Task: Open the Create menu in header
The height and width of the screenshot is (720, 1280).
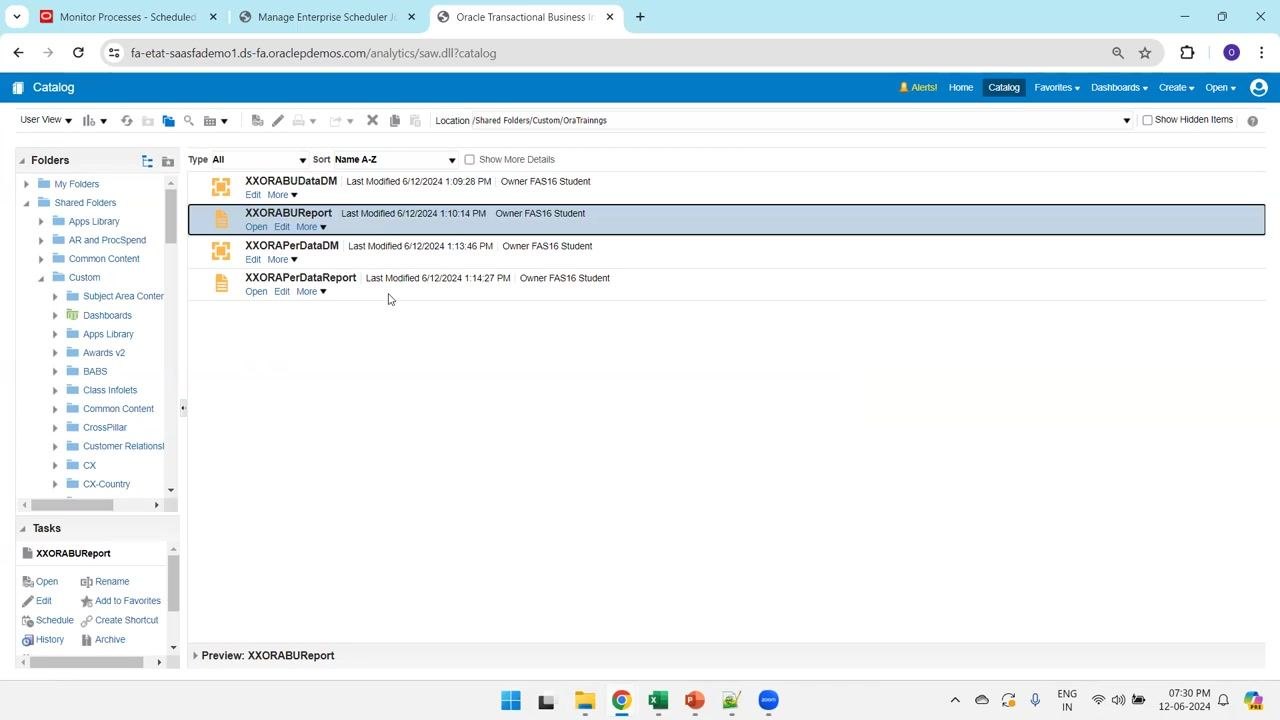Action: 1176,87
